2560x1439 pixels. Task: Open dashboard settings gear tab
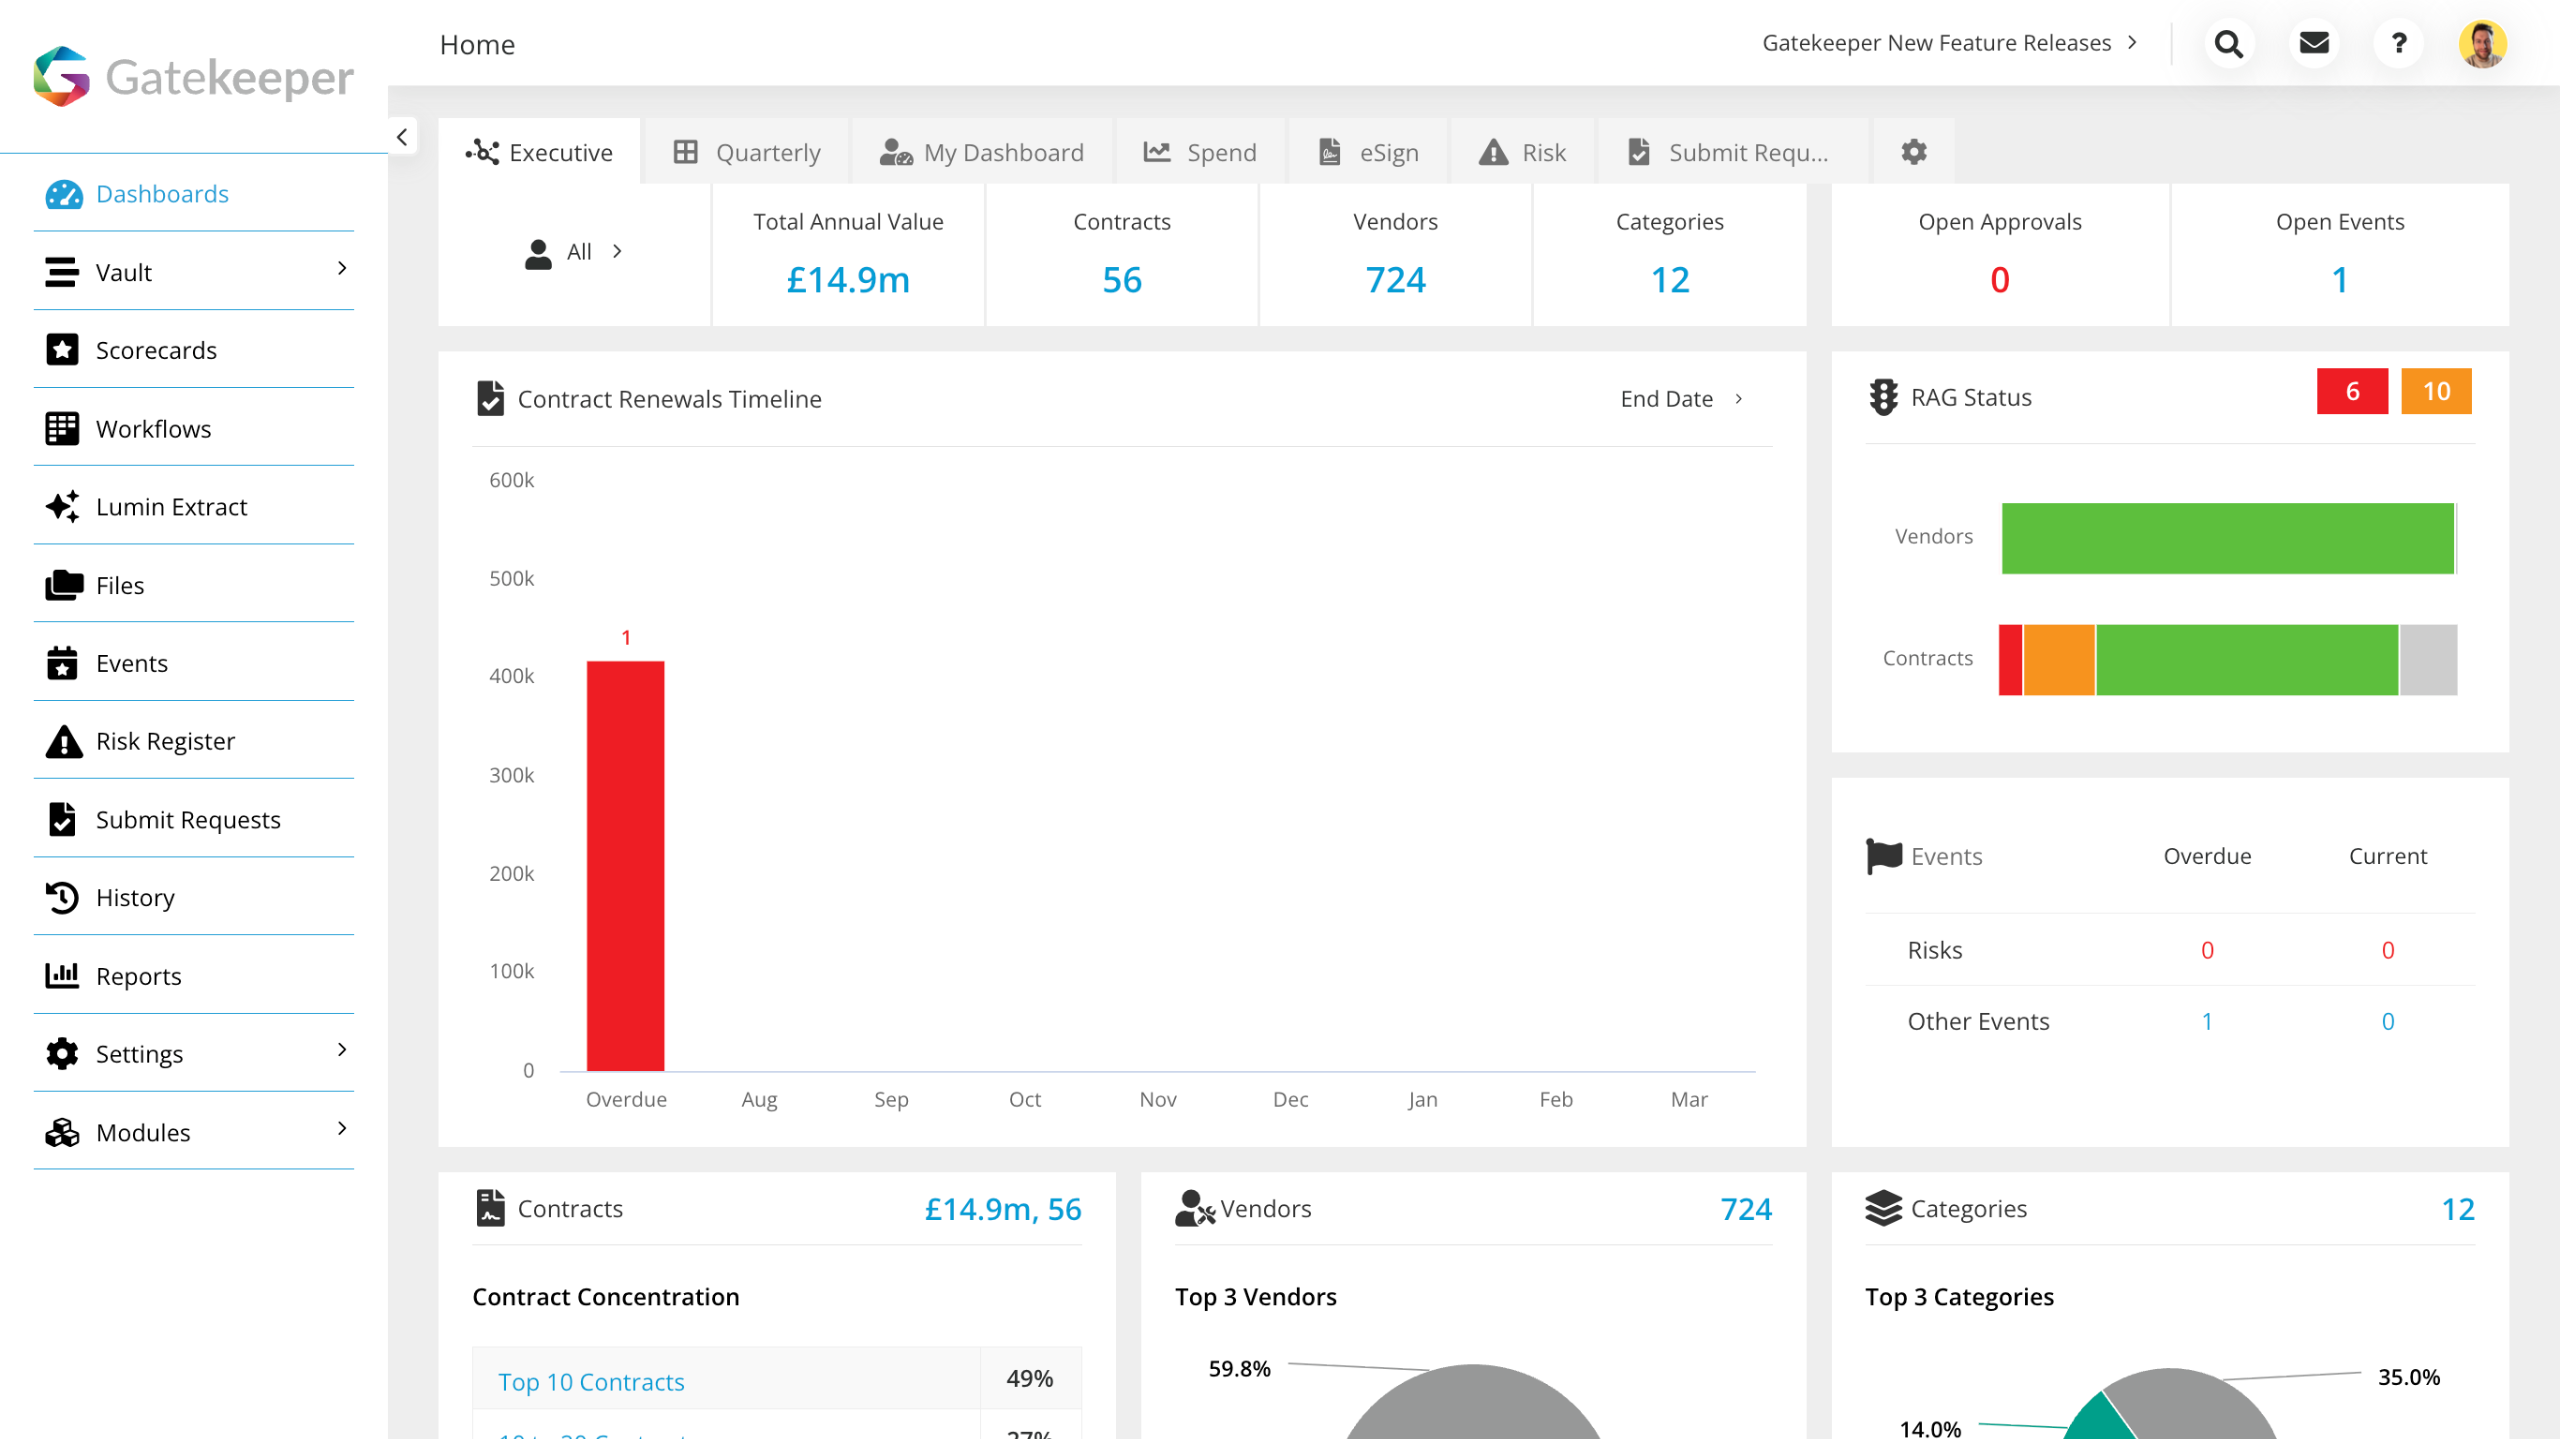(x=1913, y=152)
